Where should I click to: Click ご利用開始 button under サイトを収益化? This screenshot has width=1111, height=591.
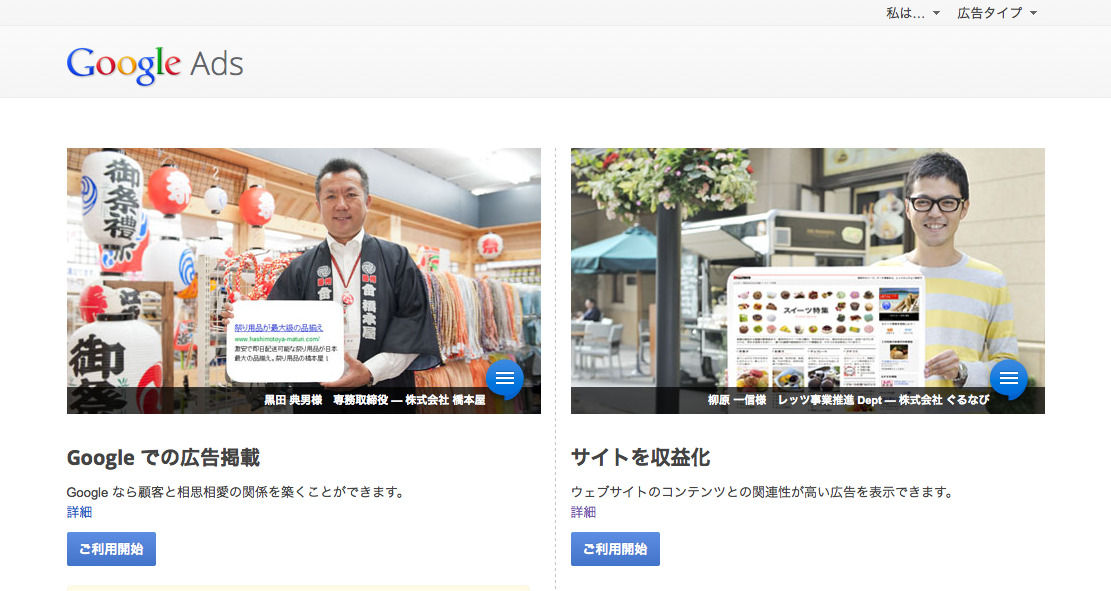click(615, 549)
